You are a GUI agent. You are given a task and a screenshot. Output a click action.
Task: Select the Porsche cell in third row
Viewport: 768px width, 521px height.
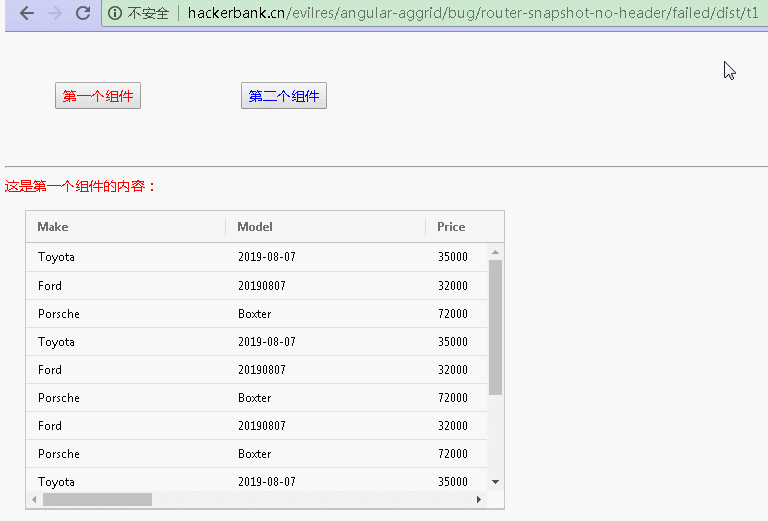pyautogui.click(x=126, y=313)
